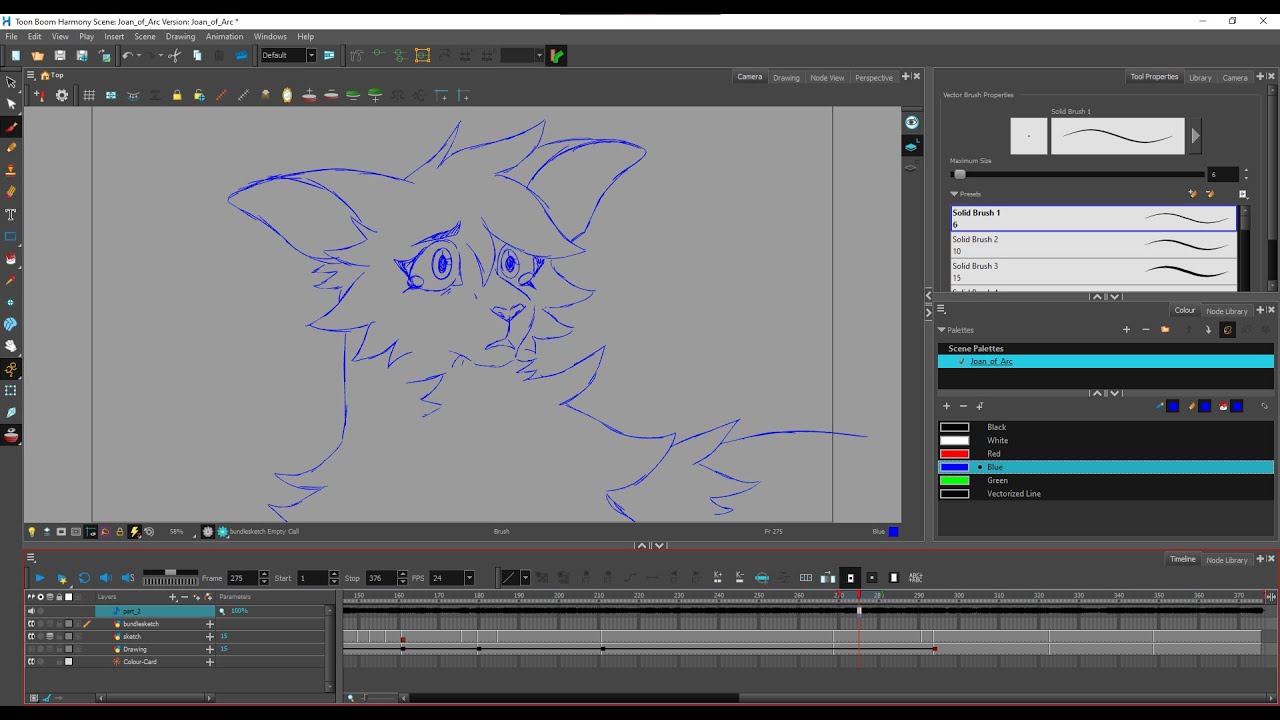Play the animation in Timeline
The height and width of the screenshot is (720, 1280).
pos(40,578)
